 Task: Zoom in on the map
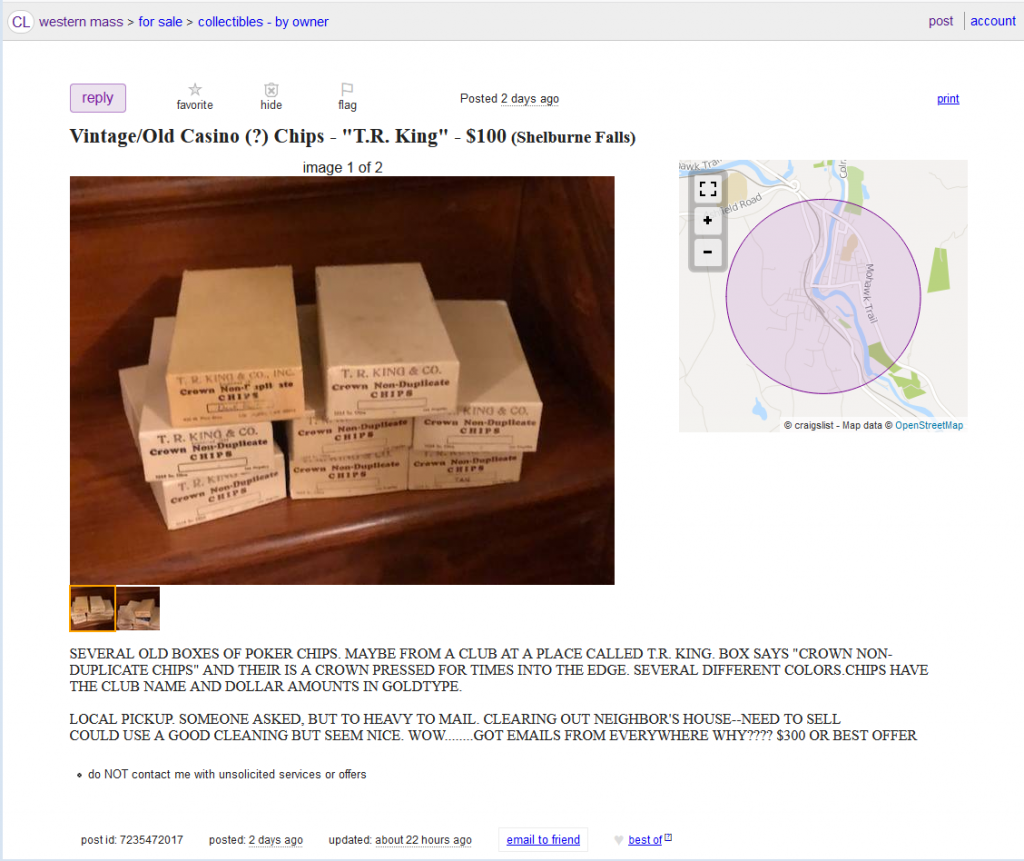707,221
